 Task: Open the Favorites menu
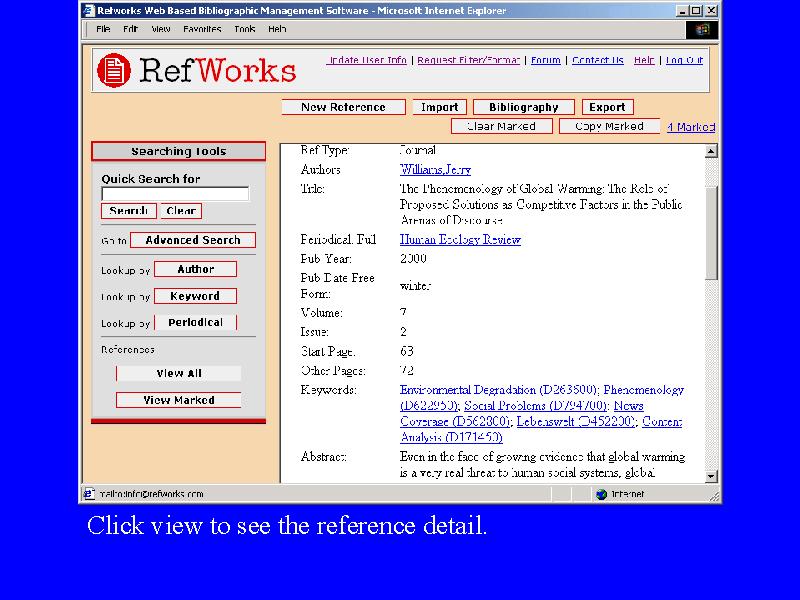[x=202, y=29]
